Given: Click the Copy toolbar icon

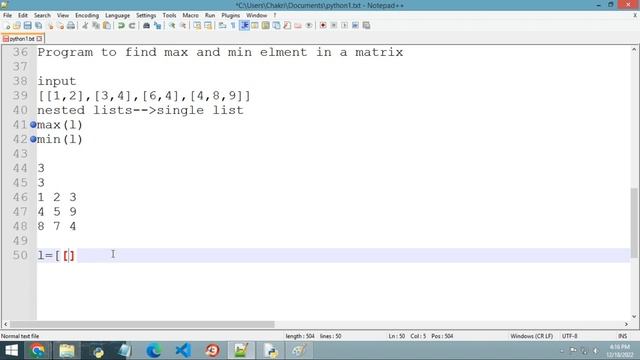Looking at the screenshot, I should (96, 26).
